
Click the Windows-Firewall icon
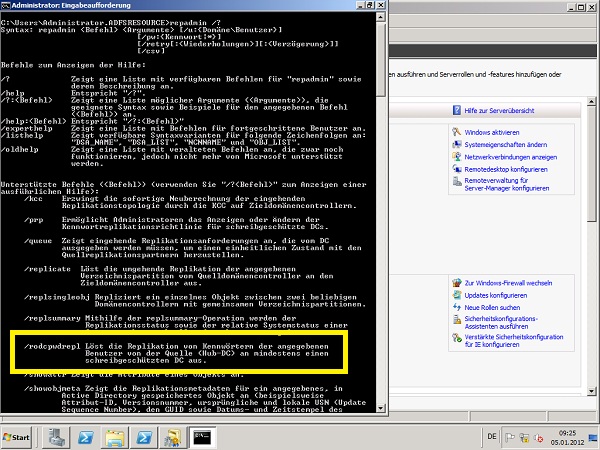pos(457,283)
